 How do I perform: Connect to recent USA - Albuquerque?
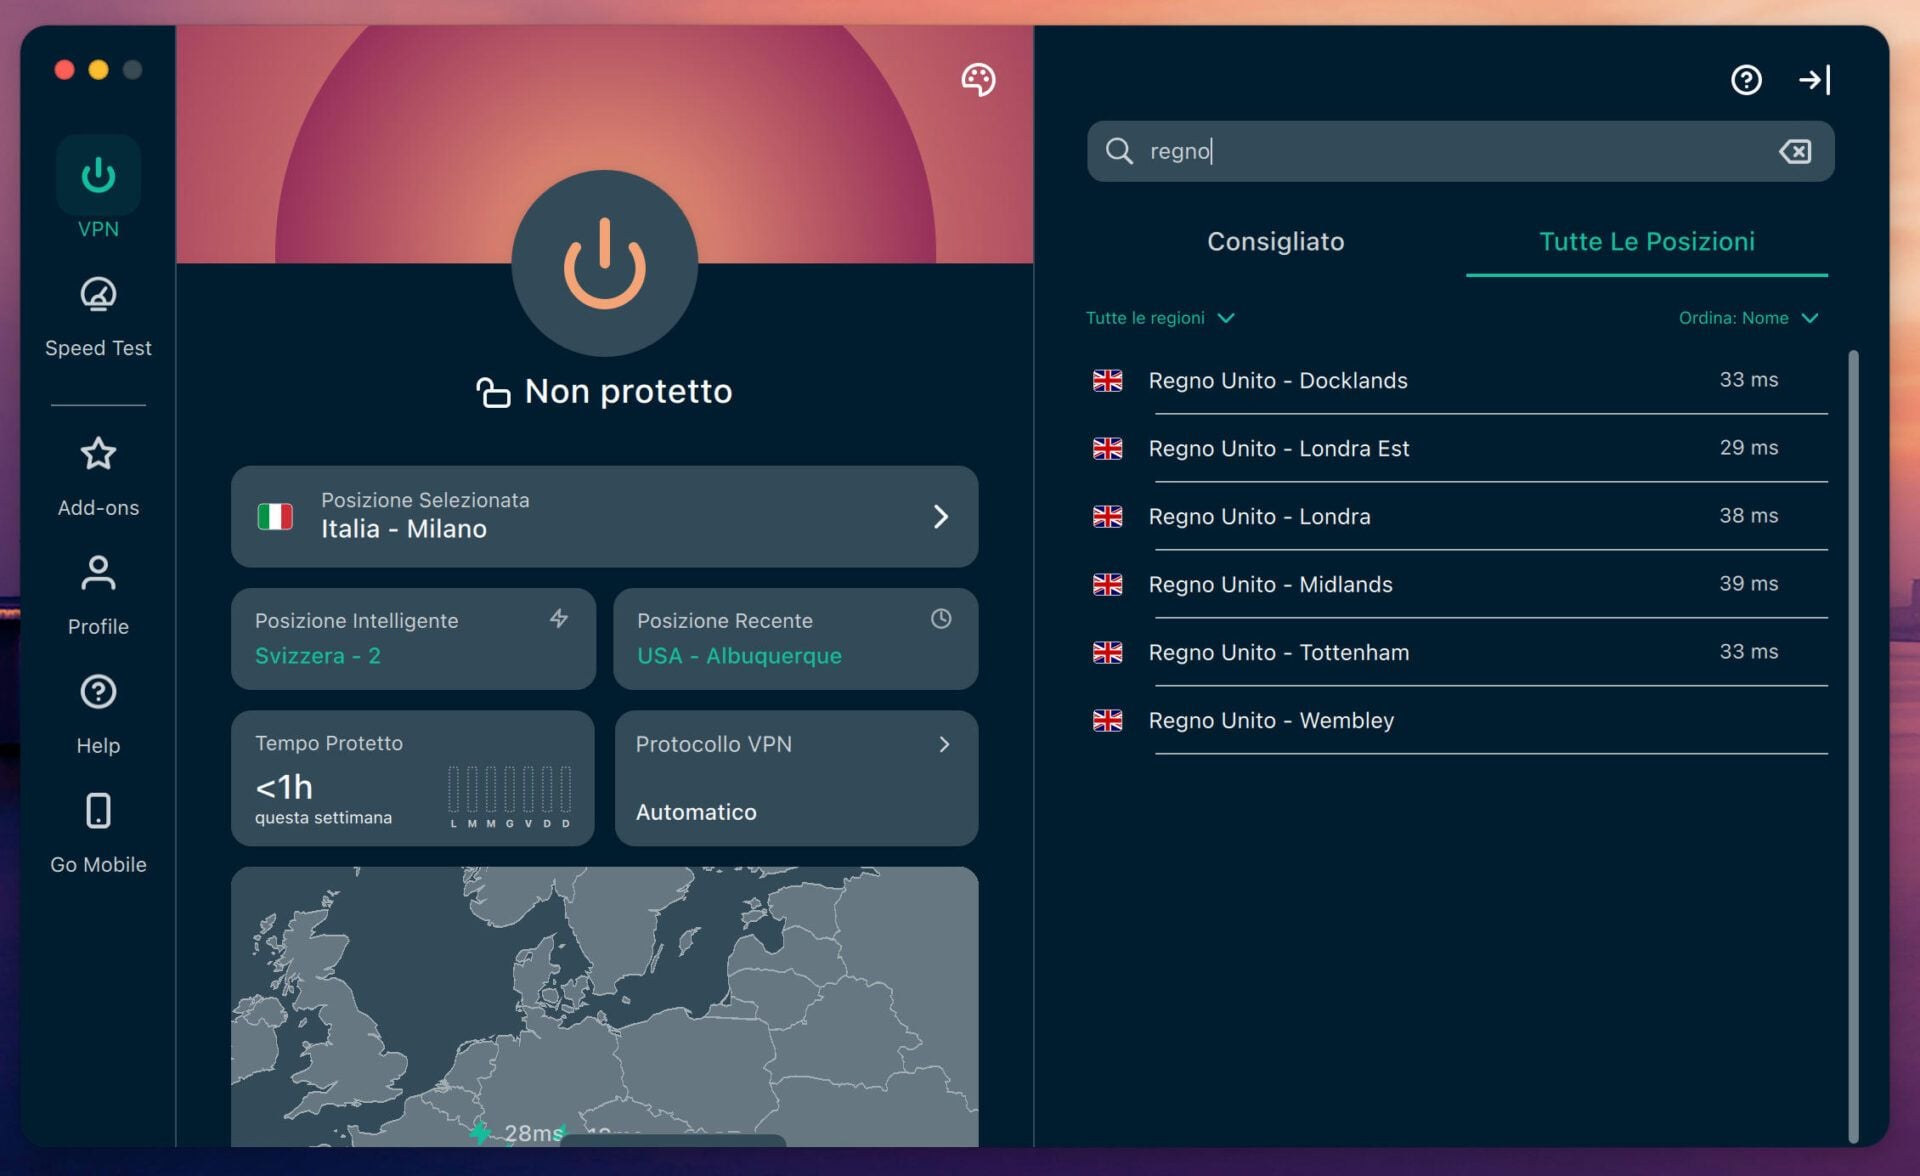(795, 638)
